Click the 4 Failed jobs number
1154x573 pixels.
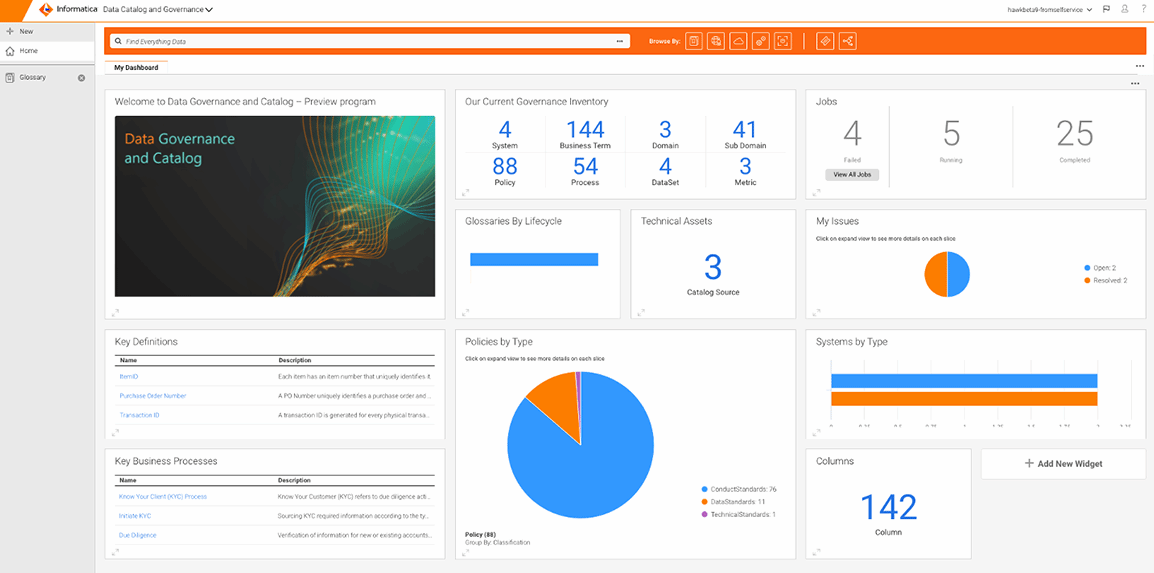click(852, 134)
